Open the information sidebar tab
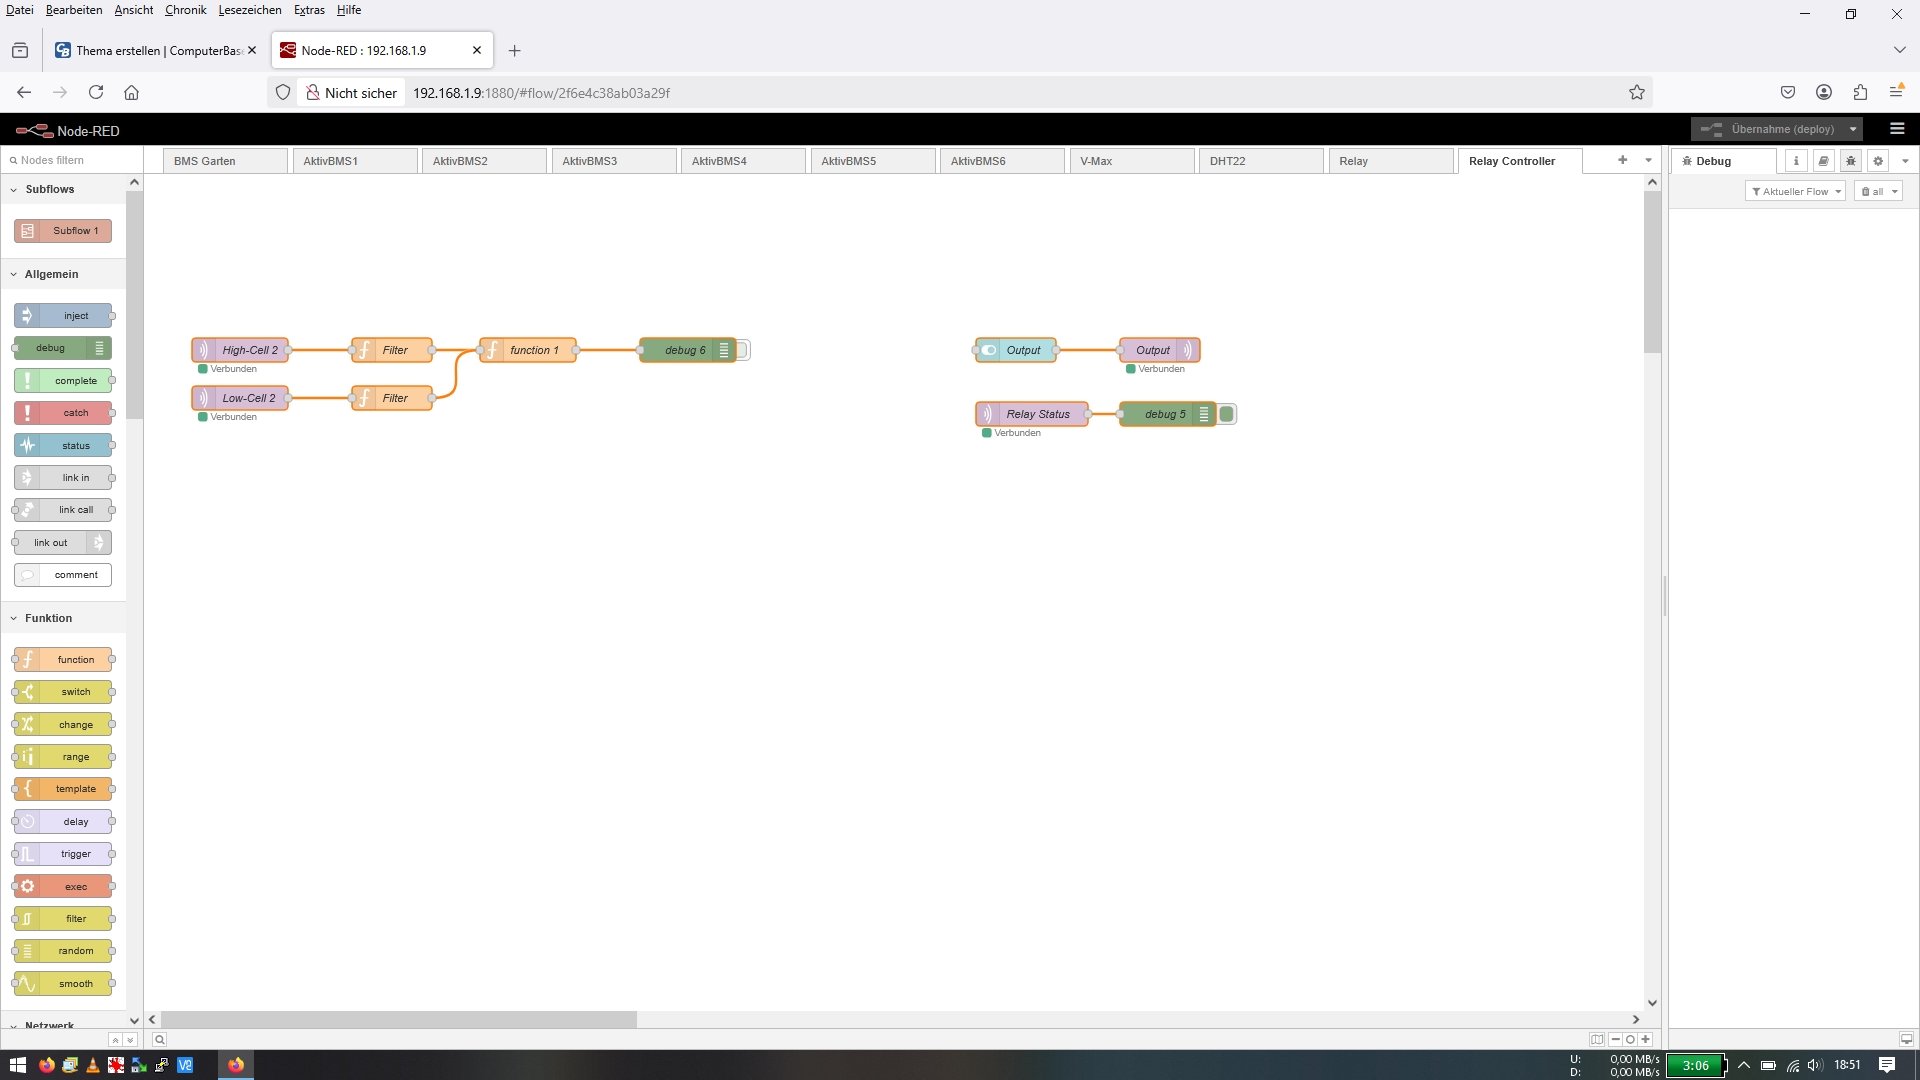The width and height of the screenshot is (1920, 1080). pyautogui.click(x=1796, y=161)
